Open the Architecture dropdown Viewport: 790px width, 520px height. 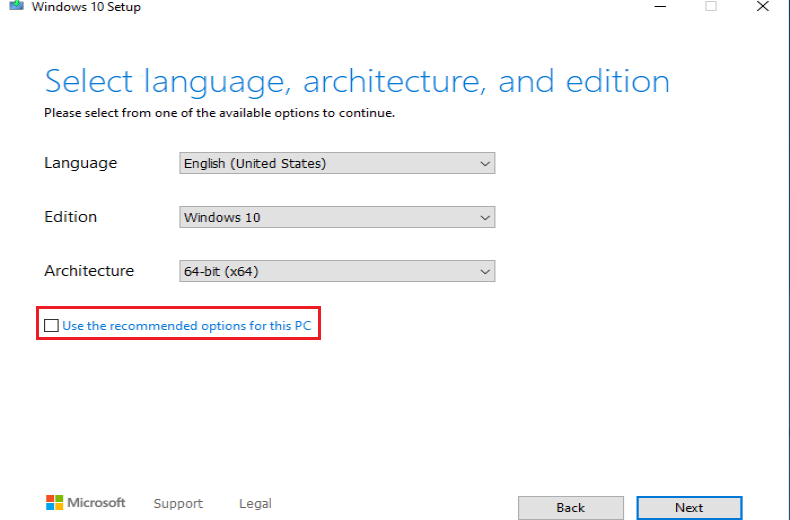click(x=337, y=271)
